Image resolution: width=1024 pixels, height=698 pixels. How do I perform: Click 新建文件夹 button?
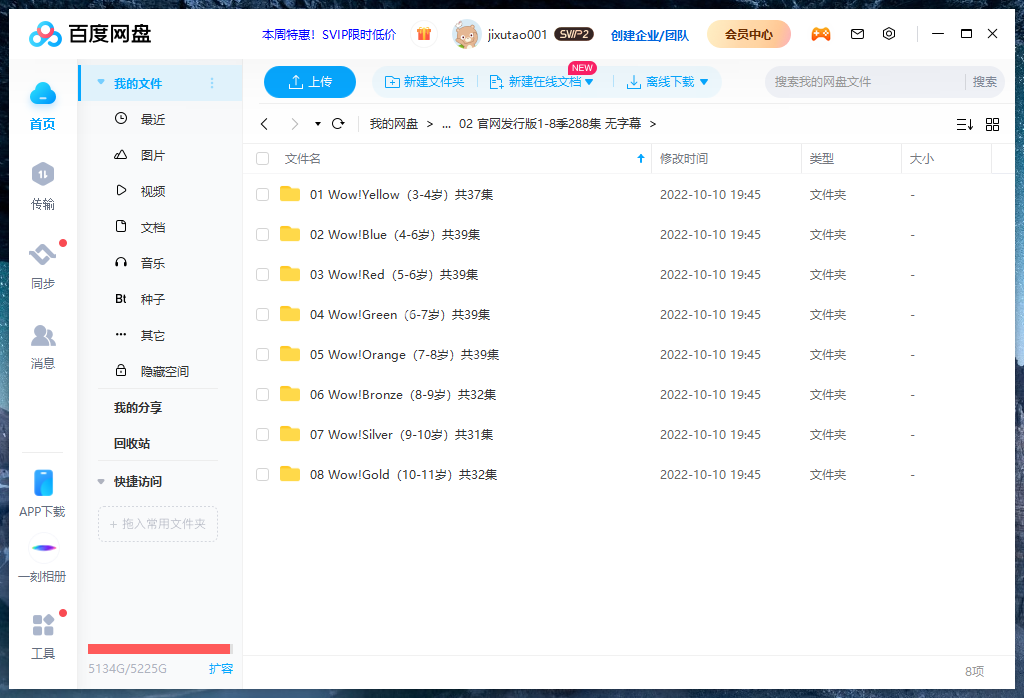(424, 82)
